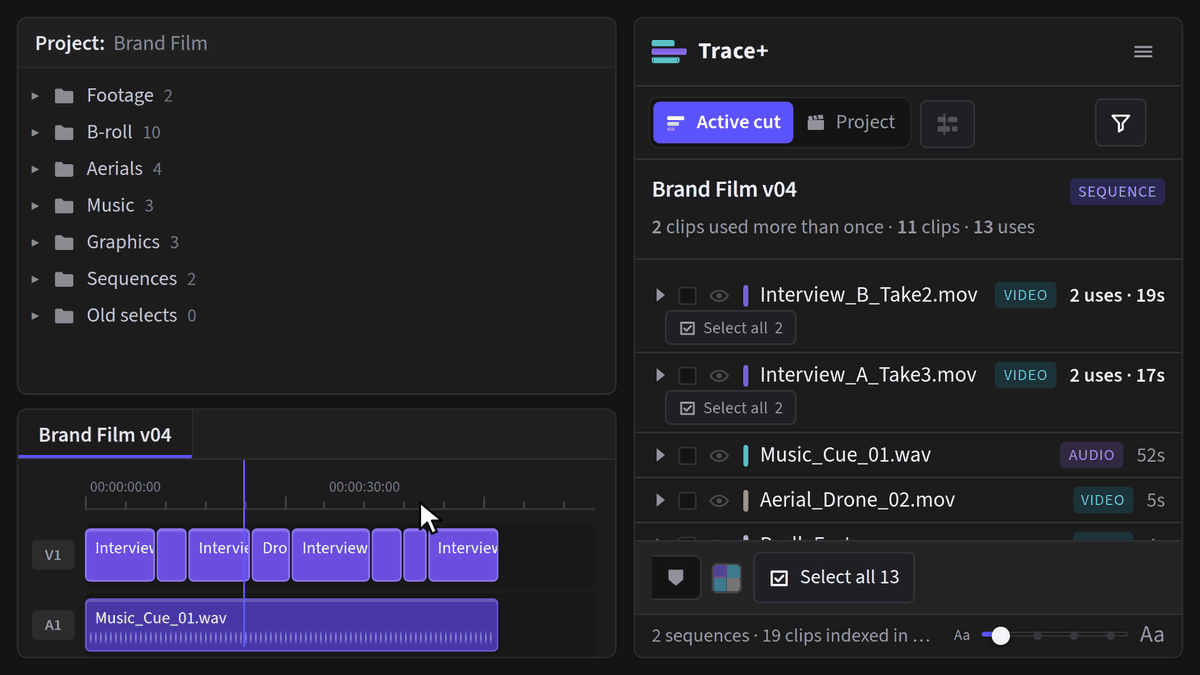Check the Interview_B_Take2.mov checkbox
Screen dimensions: 1200x675
(x=687, y=295)
